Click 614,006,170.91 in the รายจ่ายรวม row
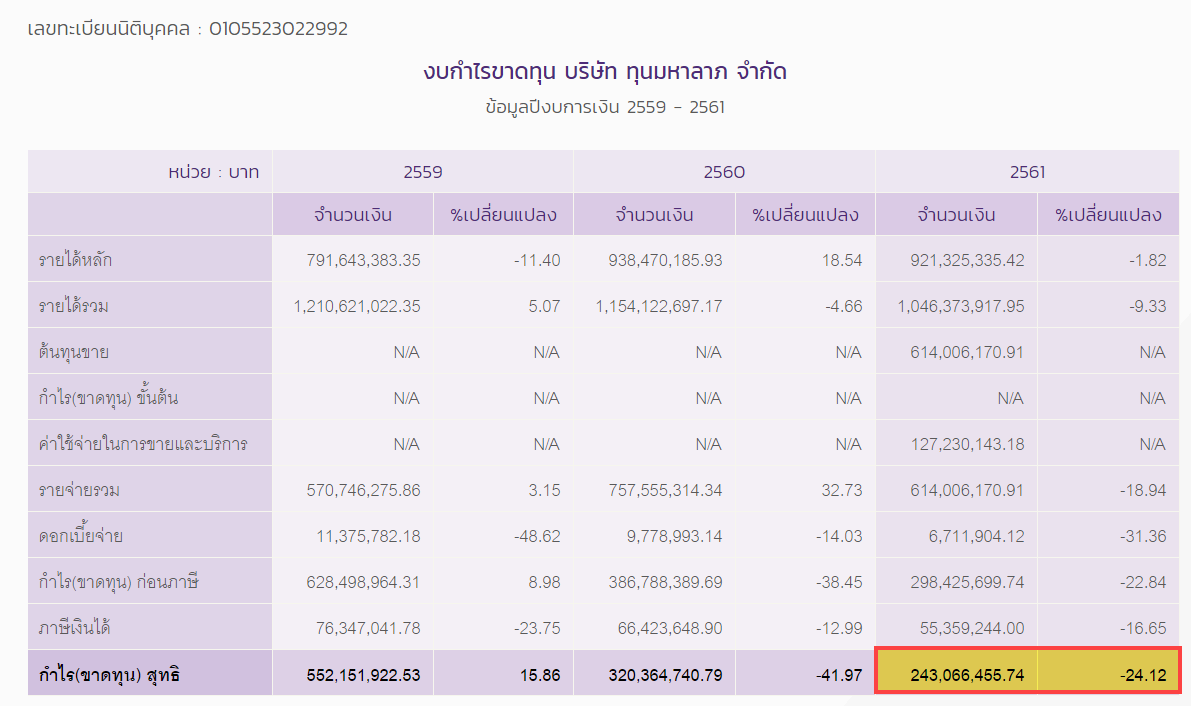 pos(967,490)
